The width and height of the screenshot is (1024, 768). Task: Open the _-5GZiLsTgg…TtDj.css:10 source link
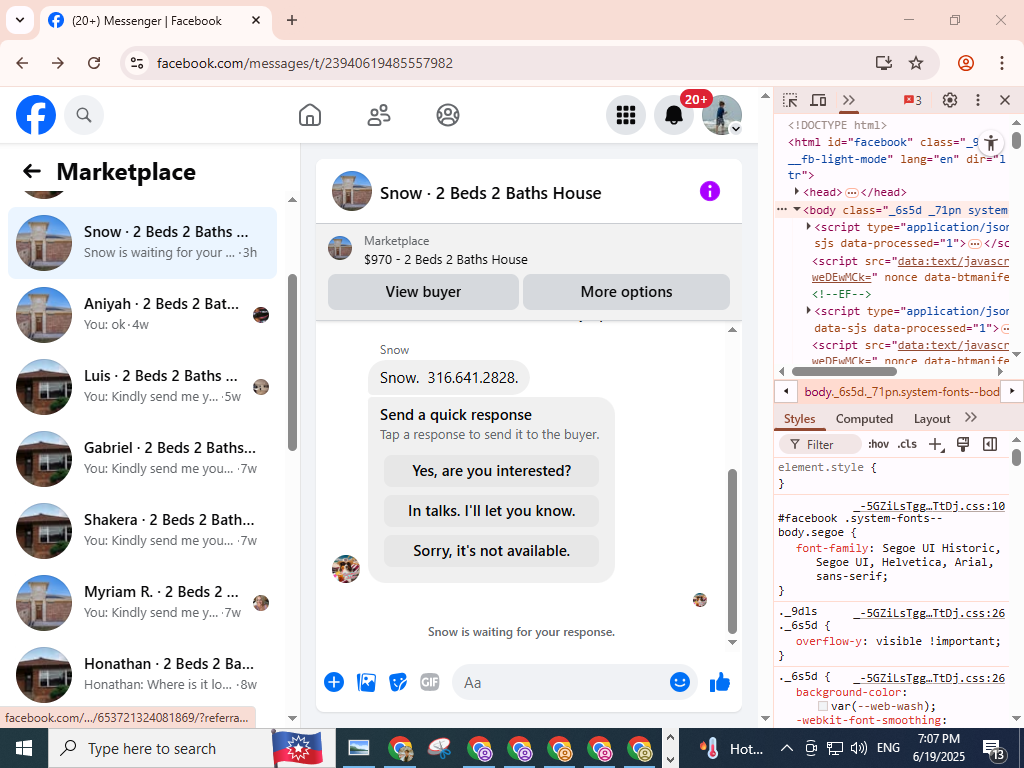(x=929, y=505)
